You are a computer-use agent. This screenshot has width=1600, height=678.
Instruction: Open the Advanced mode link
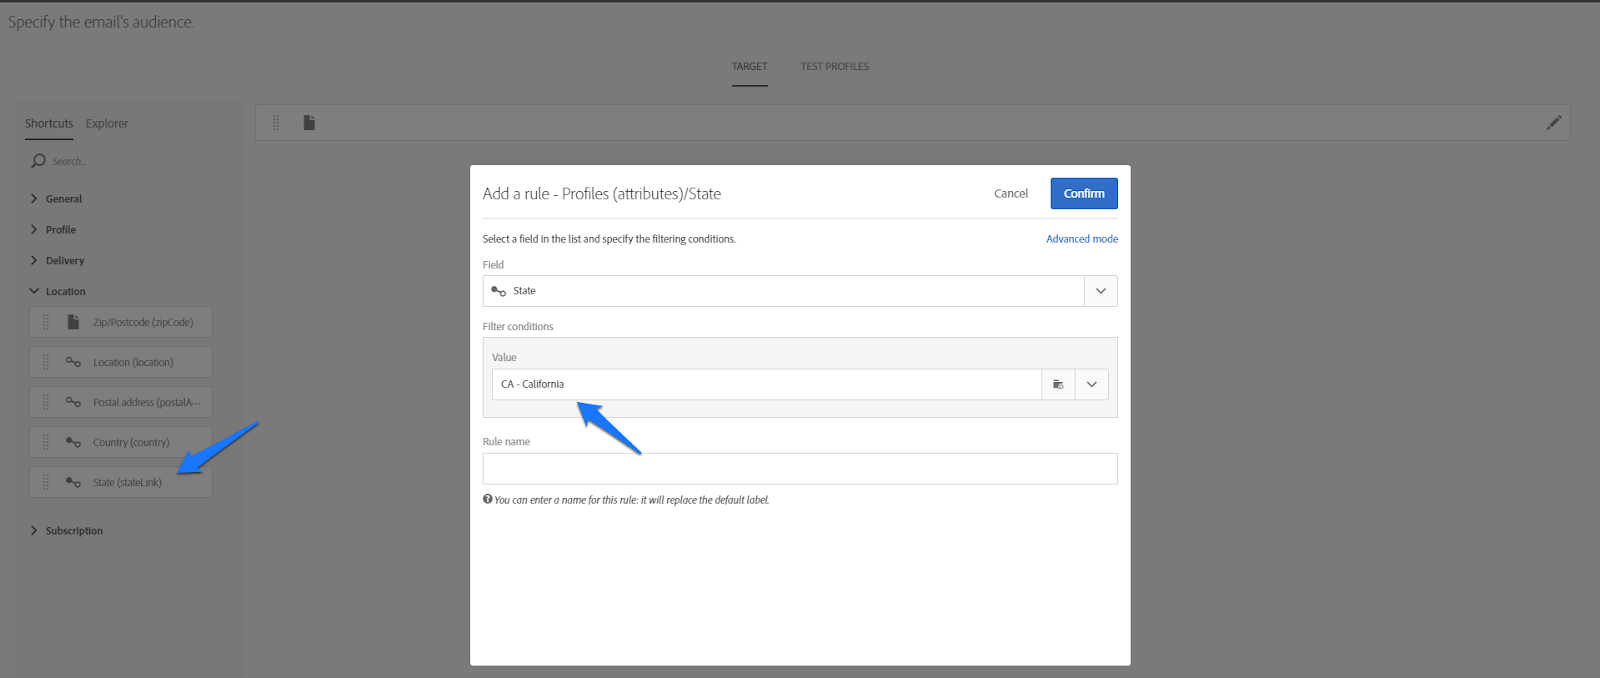(x=1081, y=239)
